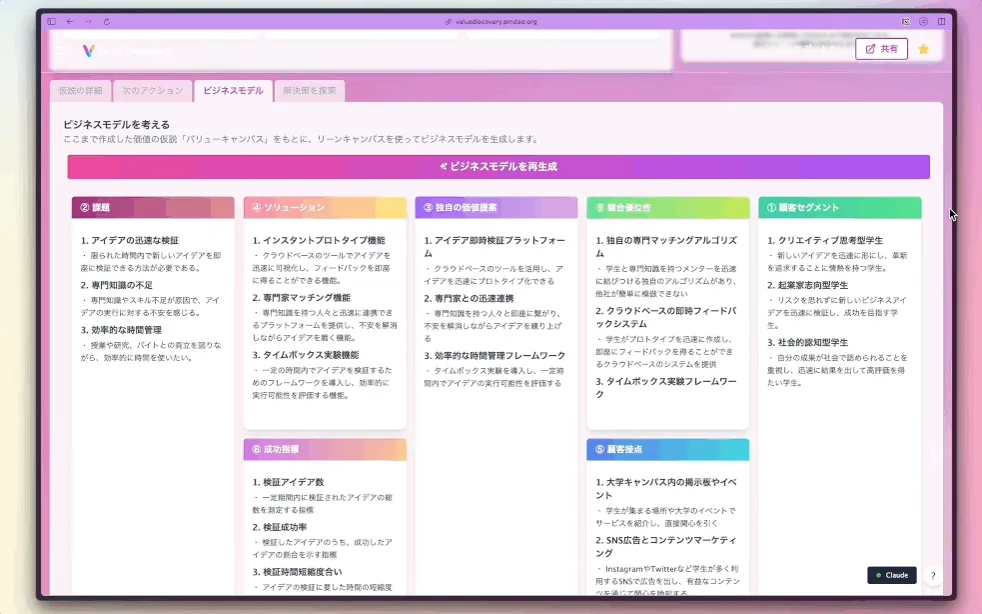Switch to 仮説の詳細 tab

[x=81, y=91]
